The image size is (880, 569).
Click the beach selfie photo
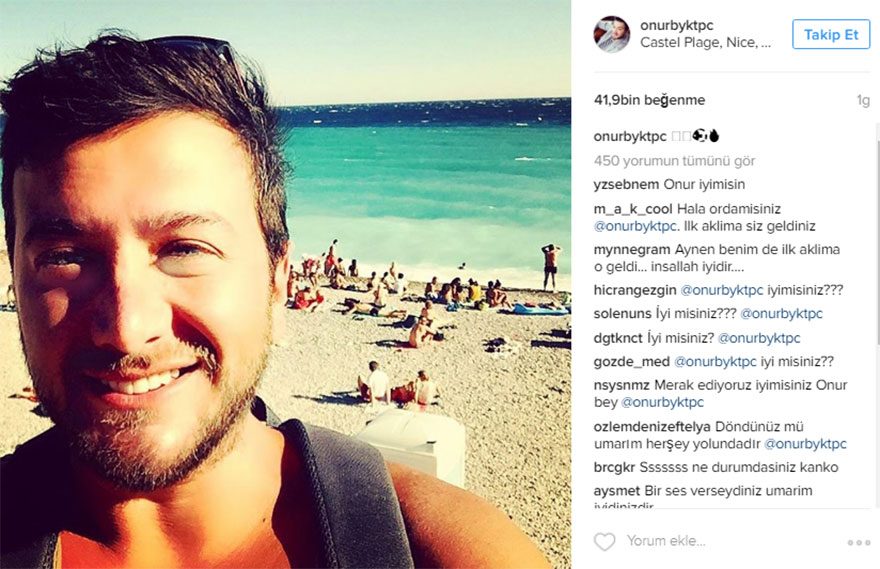pyautogui.click(x=286, y=284)
